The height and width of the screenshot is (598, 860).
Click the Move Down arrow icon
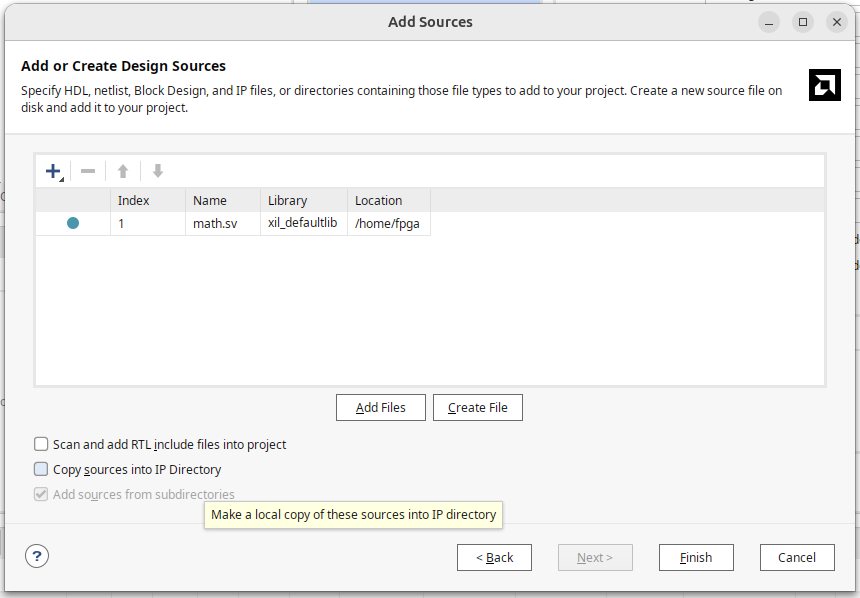click(x=157, y=171)
